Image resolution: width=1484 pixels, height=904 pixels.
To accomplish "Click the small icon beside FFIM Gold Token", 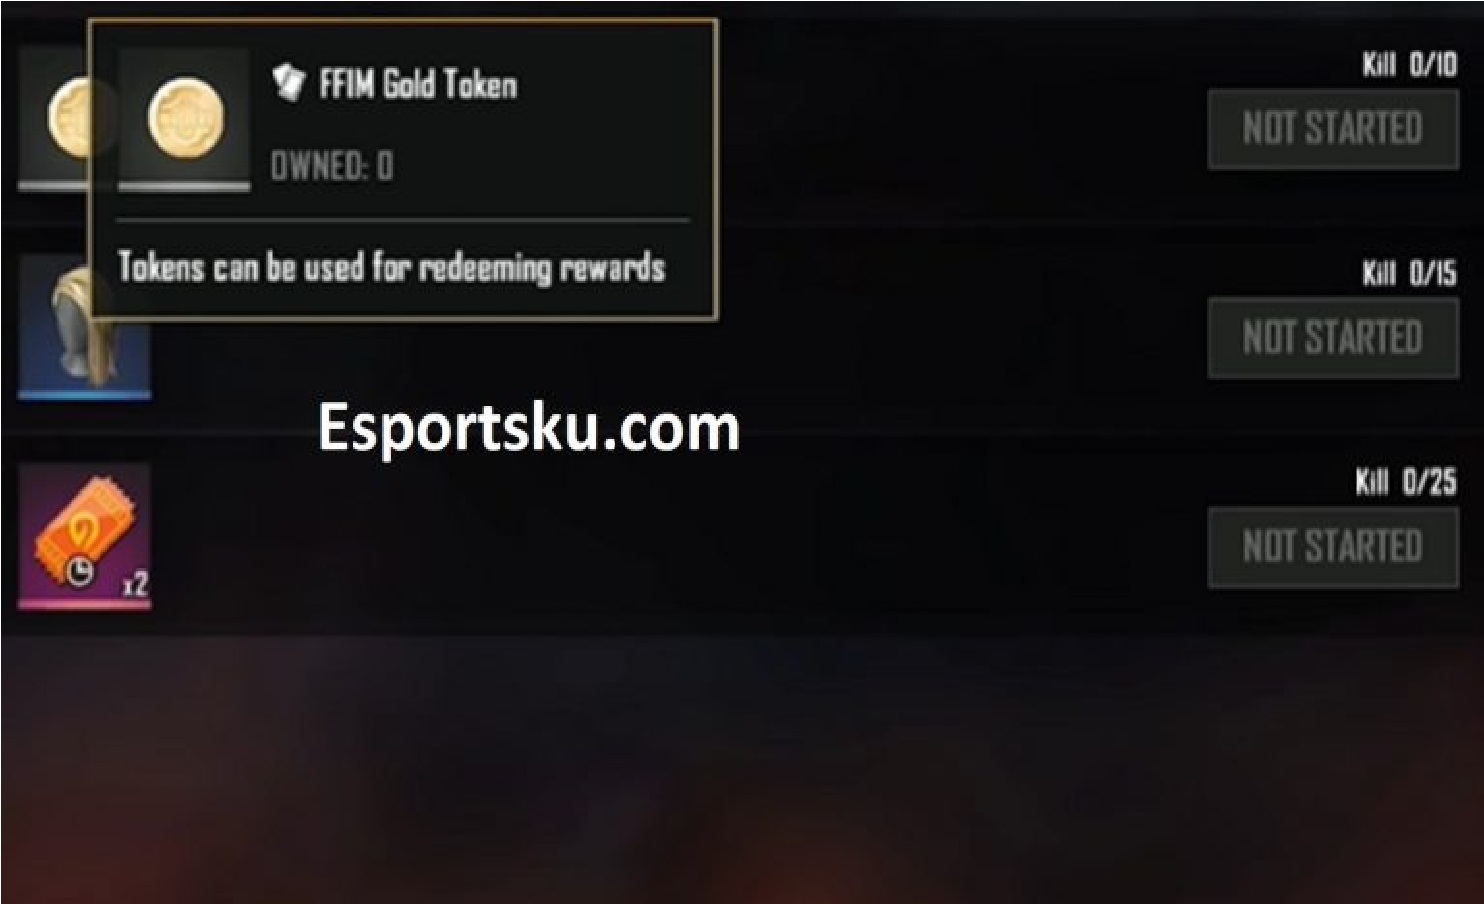I will point(288,83).
